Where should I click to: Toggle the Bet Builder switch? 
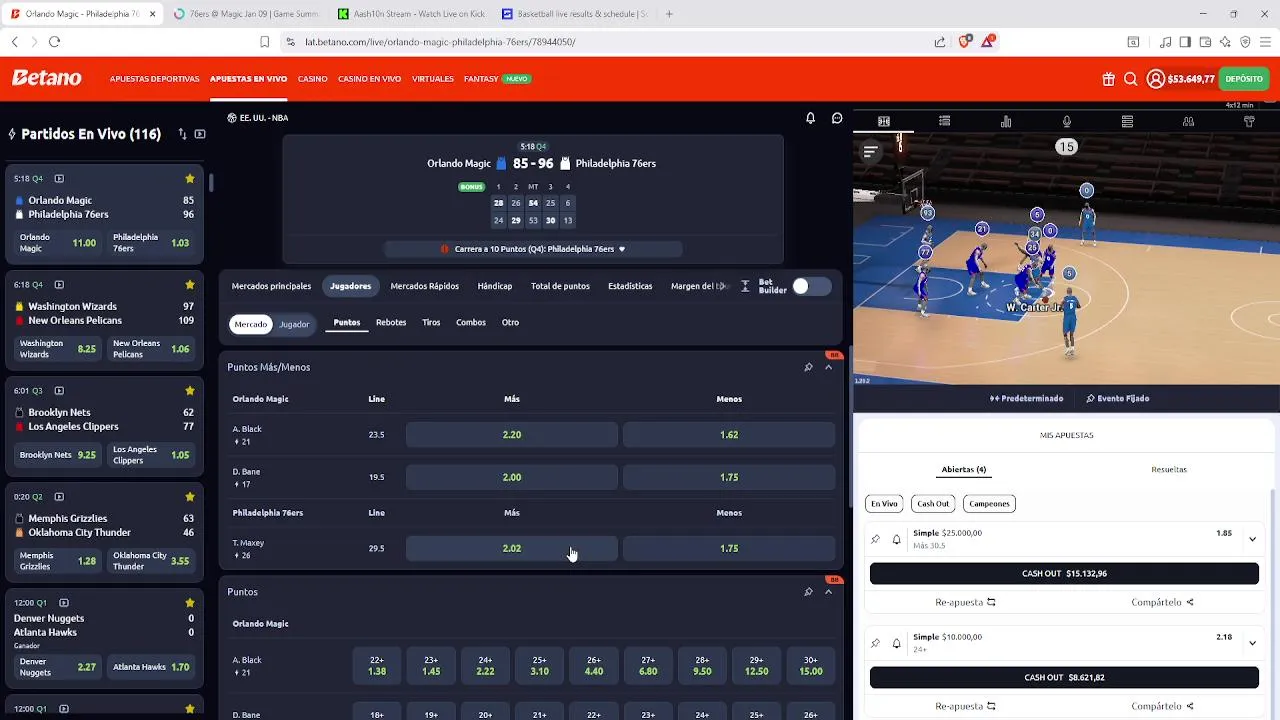point(811,287)
